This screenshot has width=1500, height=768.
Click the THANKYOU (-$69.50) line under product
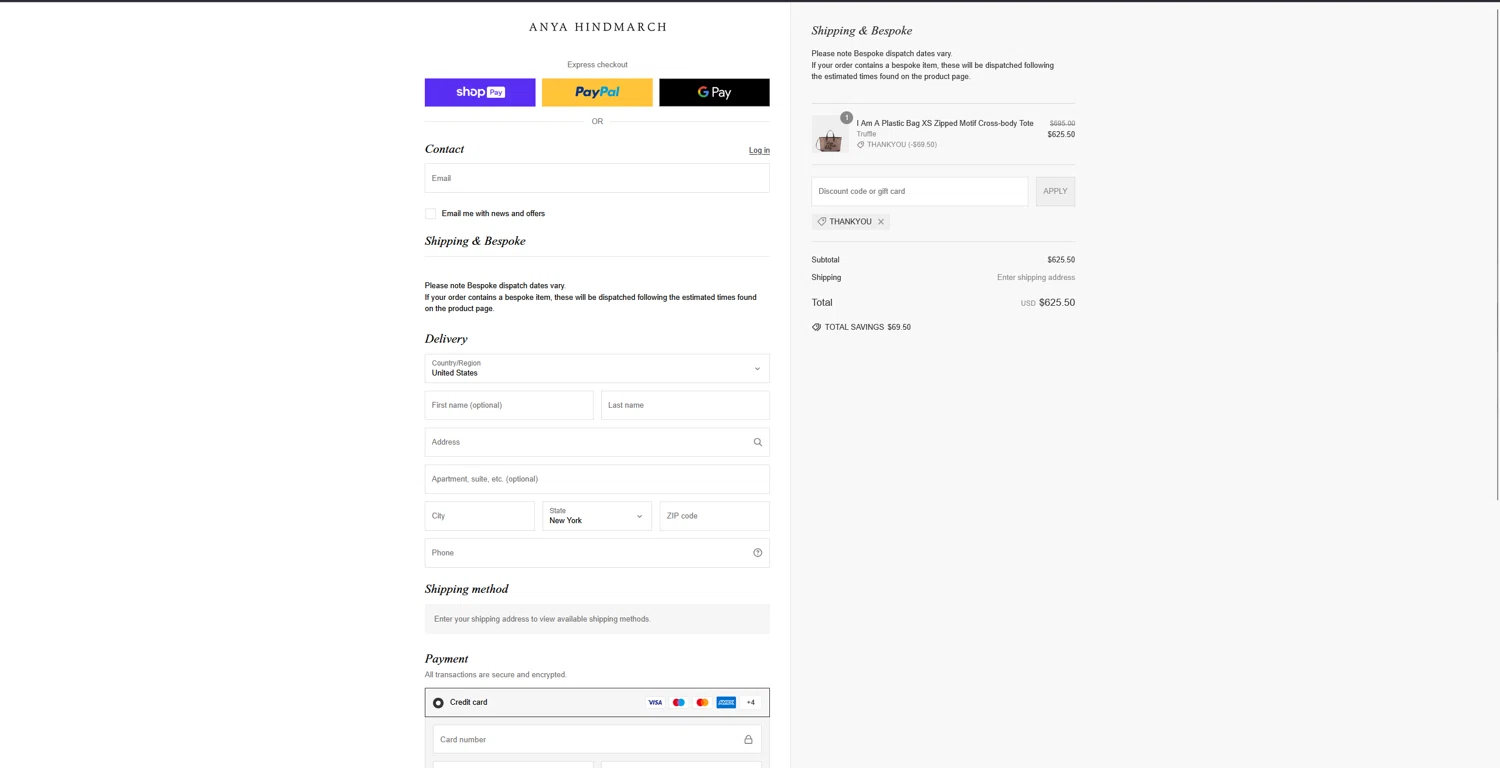coord(897,145)
